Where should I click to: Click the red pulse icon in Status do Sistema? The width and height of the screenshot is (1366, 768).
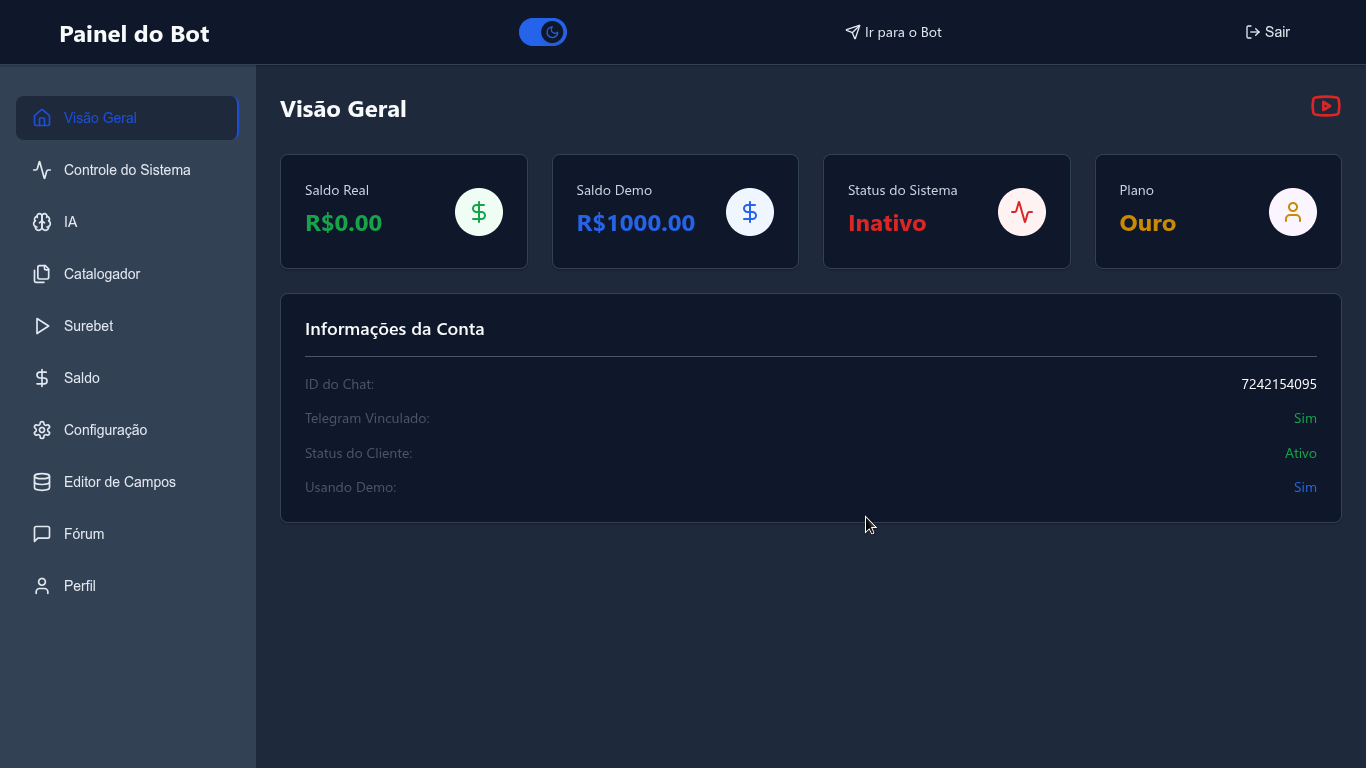[1021, 212]
